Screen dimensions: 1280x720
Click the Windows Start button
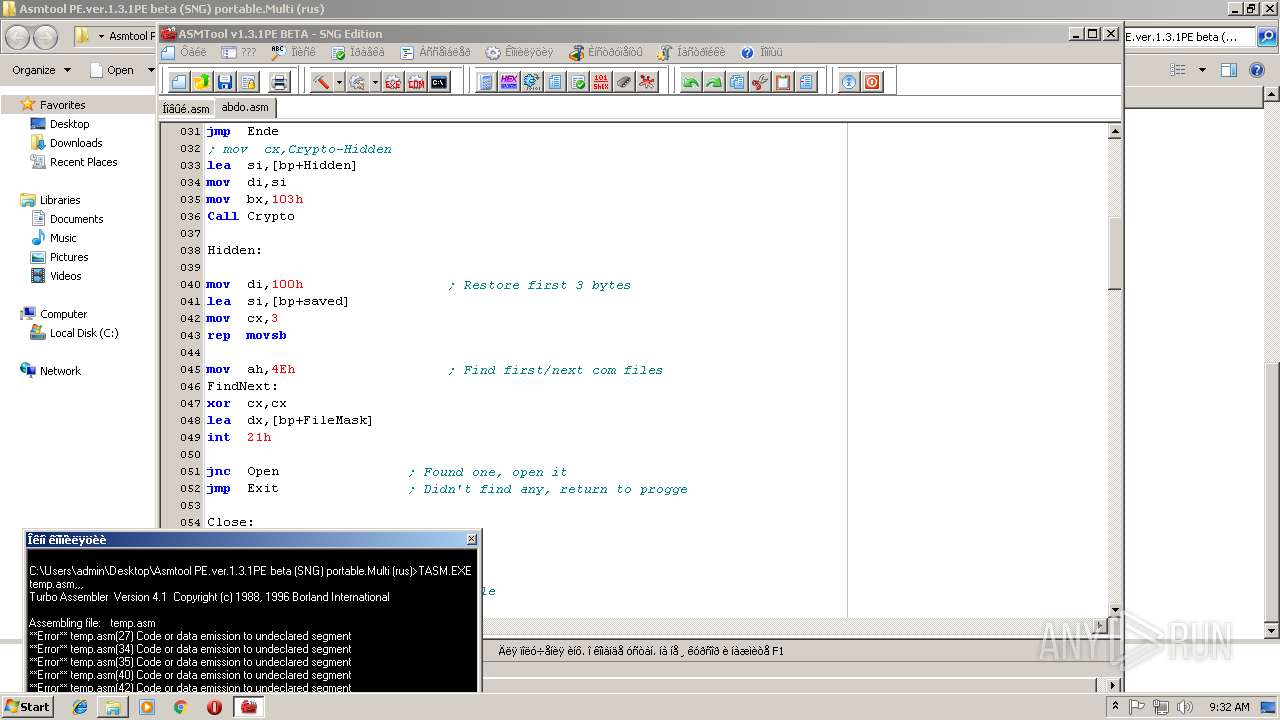(x=27, y=707)
